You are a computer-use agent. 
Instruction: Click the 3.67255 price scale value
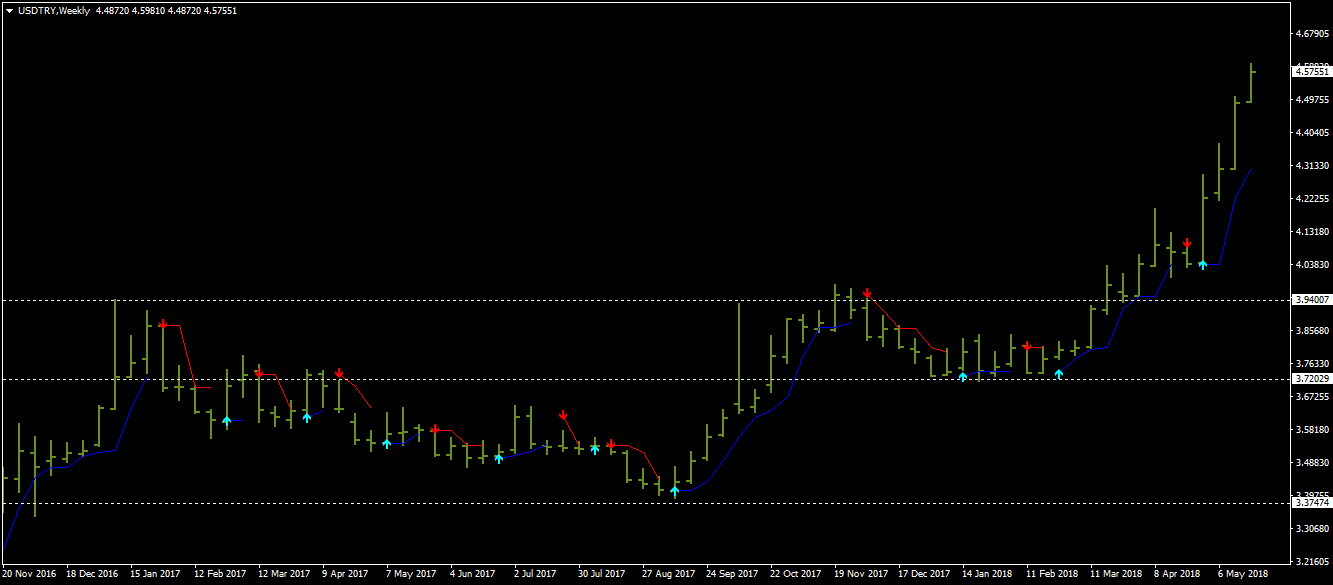pos(1312,397)
